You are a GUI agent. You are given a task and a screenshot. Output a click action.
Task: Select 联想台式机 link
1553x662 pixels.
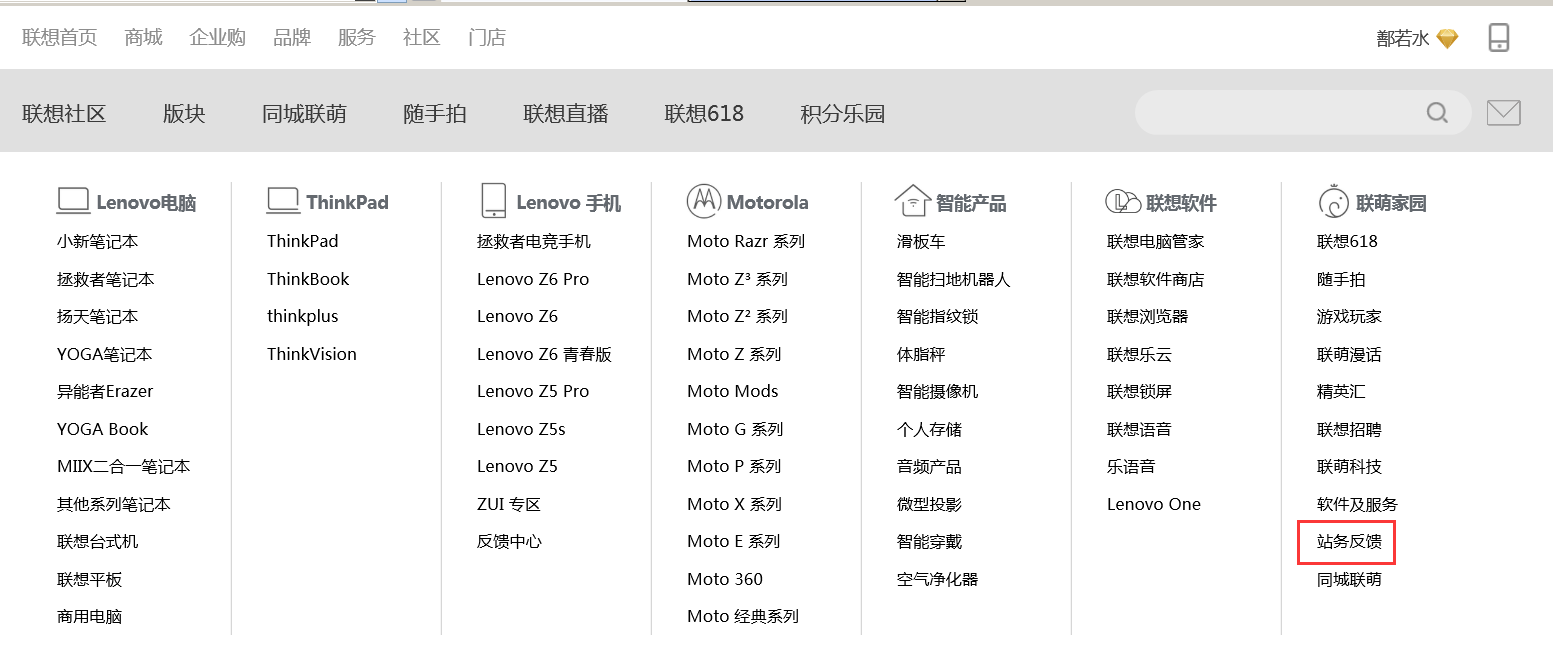point(98,541)
